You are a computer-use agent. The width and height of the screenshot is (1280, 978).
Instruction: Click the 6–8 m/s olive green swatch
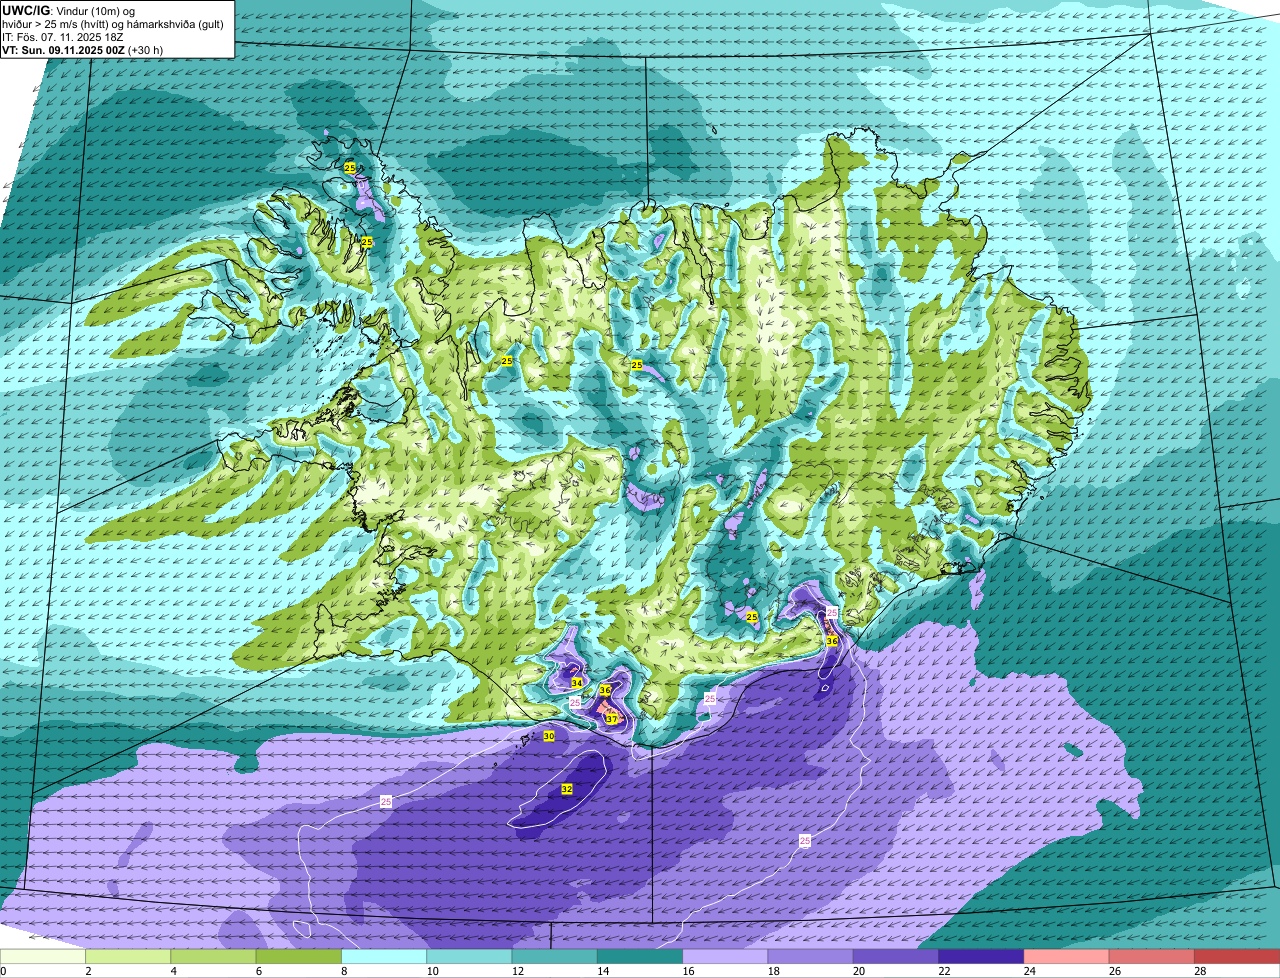(298, 957)
